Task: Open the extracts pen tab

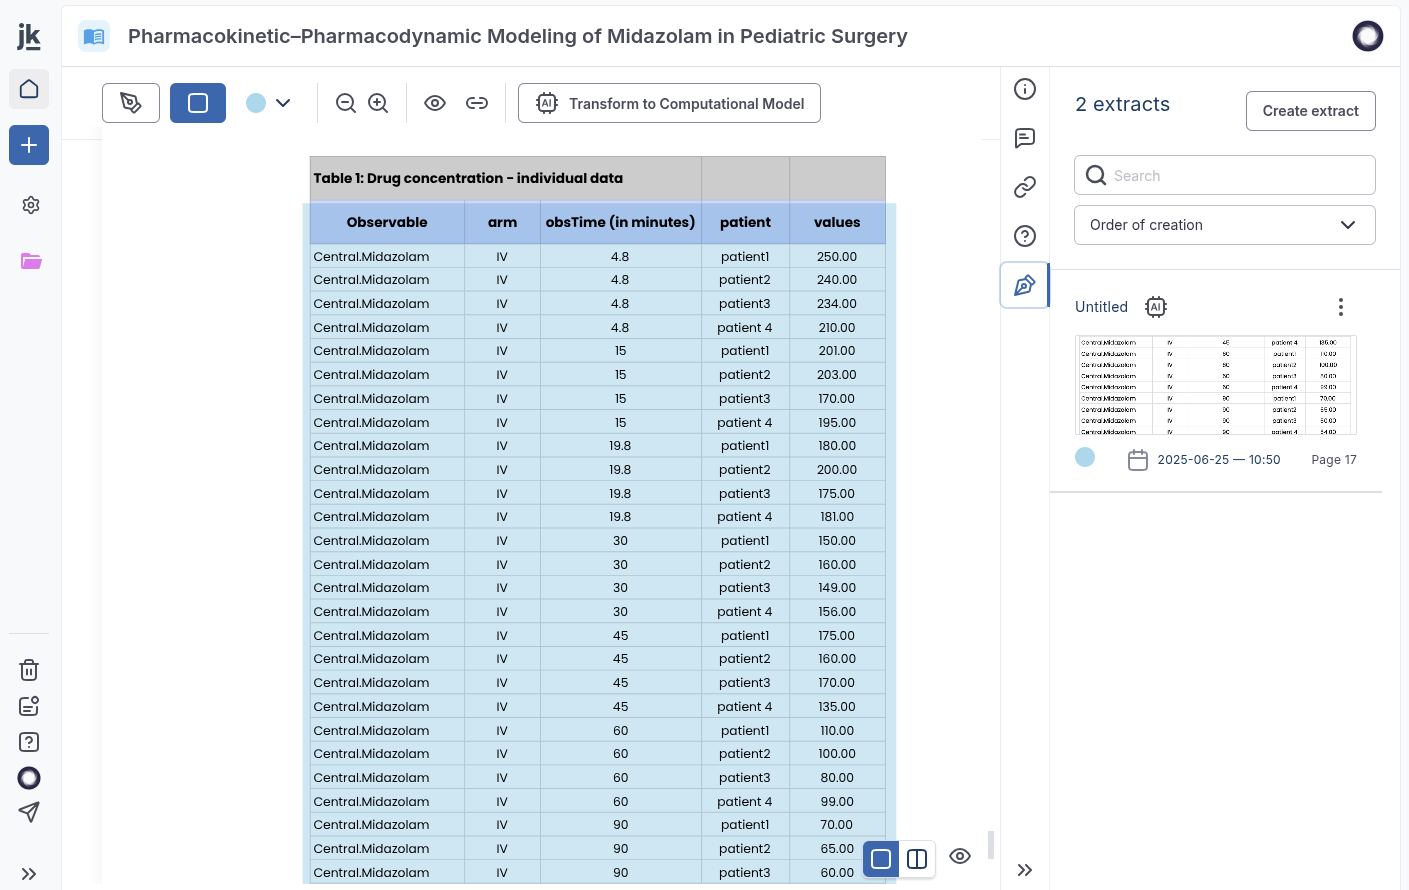Action: click(1024, 286)
